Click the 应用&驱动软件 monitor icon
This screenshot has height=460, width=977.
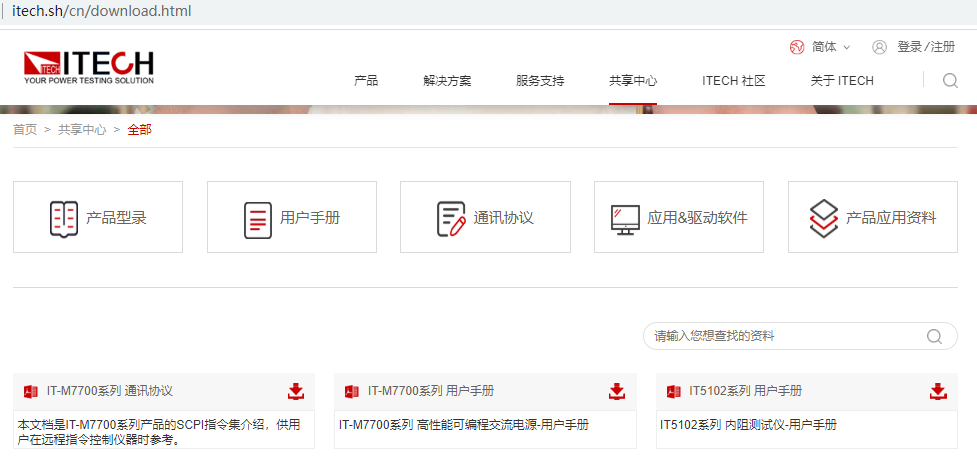(625, 220)
